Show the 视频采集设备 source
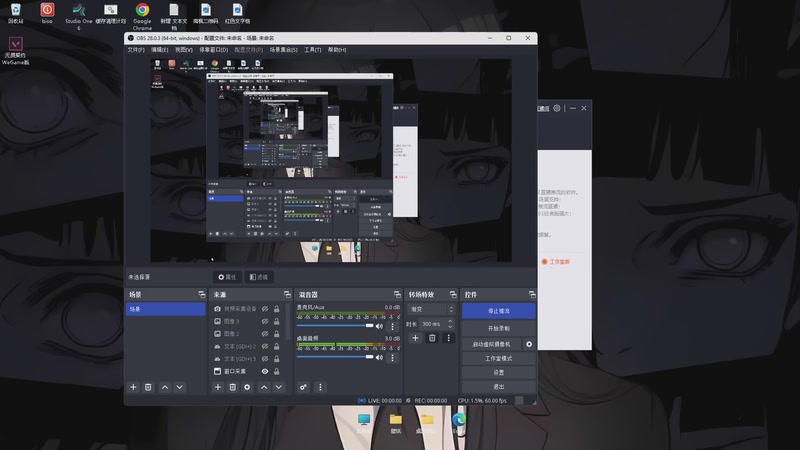The image size is (800, 450). click(265, 309)
